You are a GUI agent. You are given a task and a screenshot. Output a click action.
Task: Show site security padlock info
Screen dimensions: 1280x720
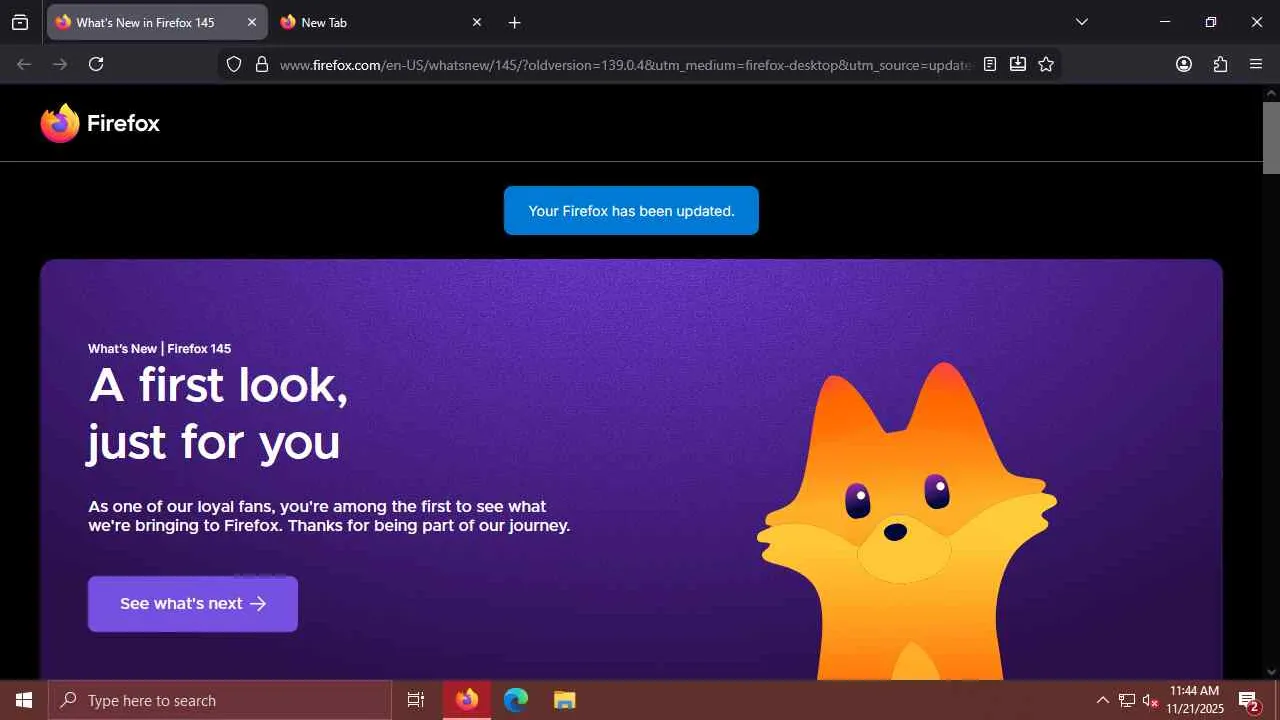point(262,64)
